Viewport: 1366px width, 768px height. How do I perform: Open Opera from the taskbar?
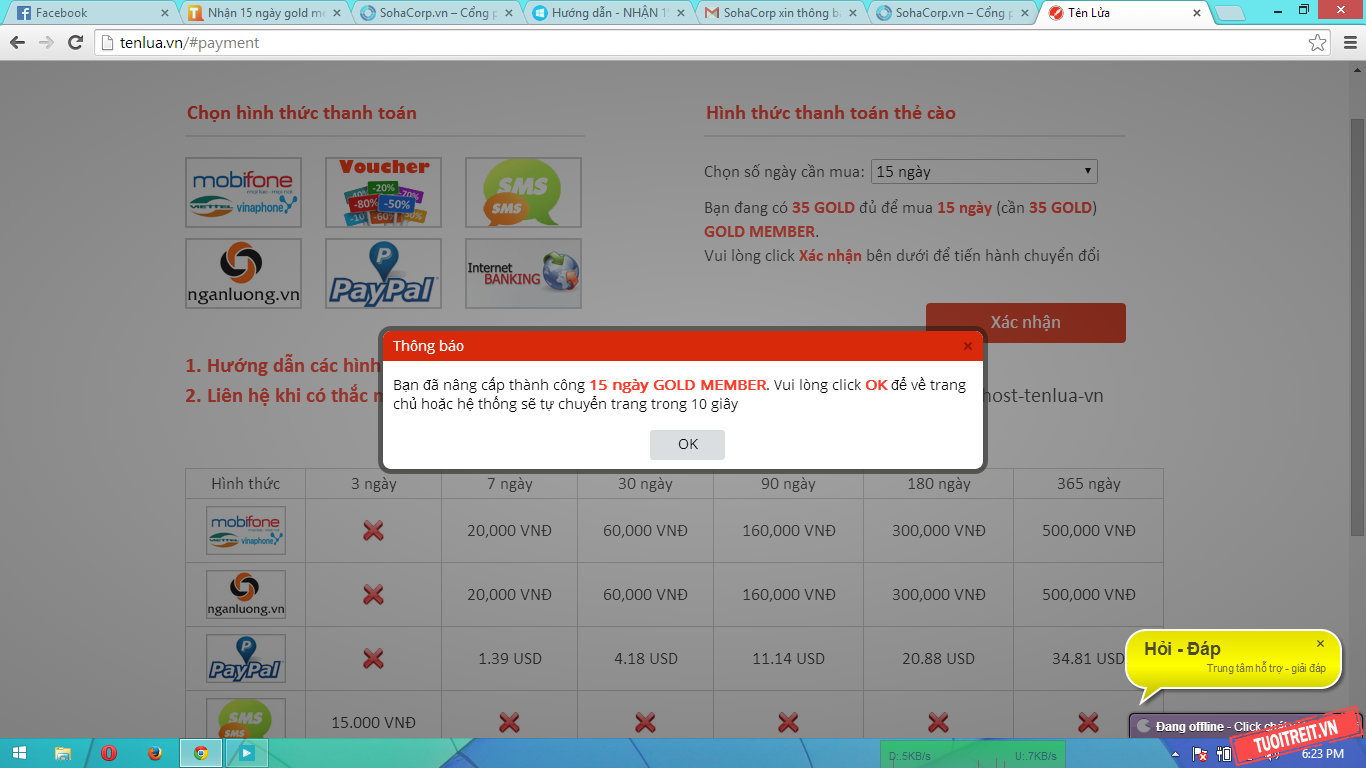point(108,753)
